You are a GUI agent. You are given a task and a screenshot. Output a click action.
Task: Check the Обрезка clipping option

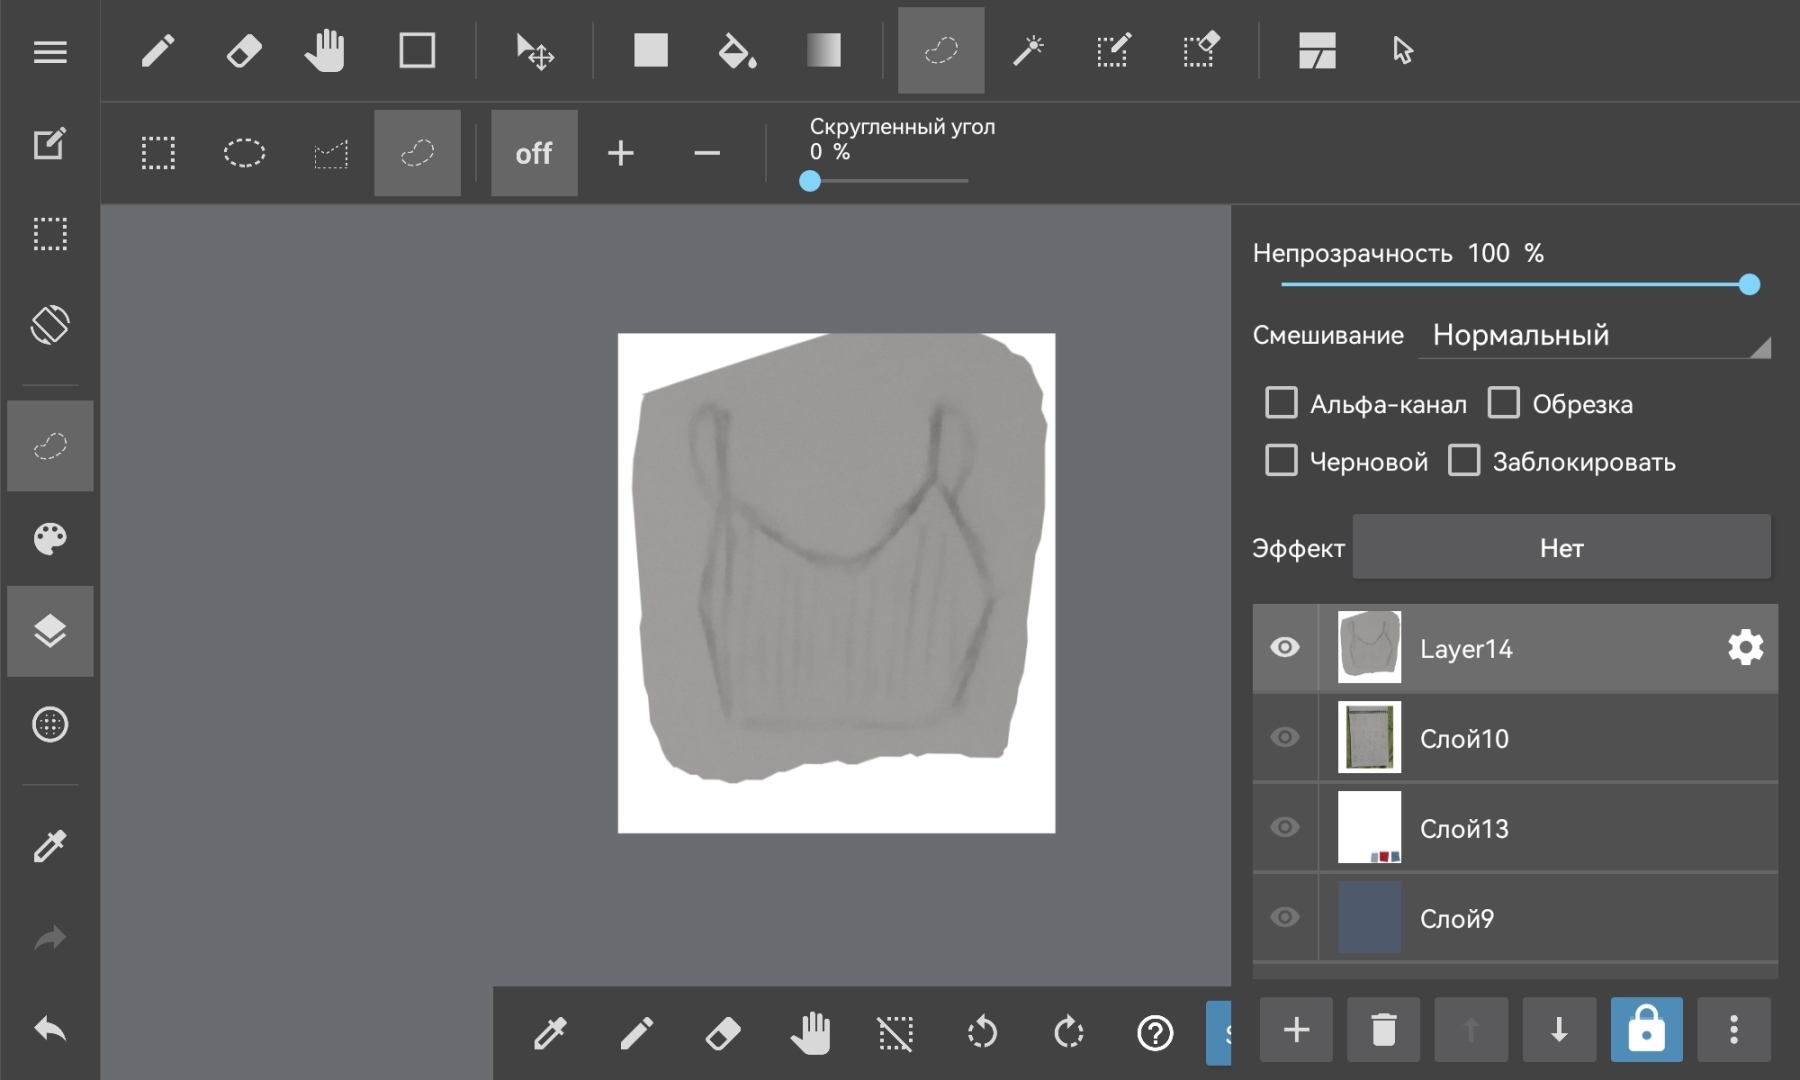1503,403
